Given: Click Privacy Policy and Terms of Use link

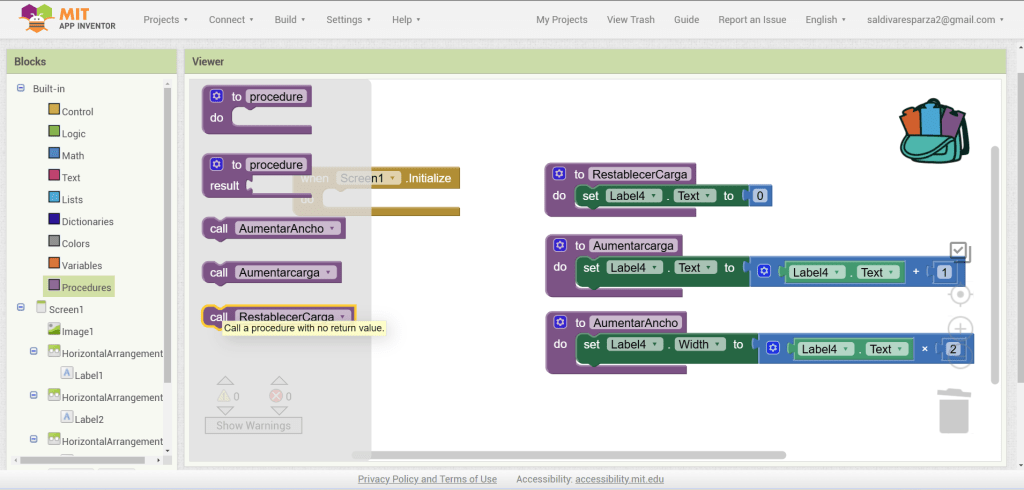Looking at the screenshot, I should pyautogui.click(x=427, y=479).
